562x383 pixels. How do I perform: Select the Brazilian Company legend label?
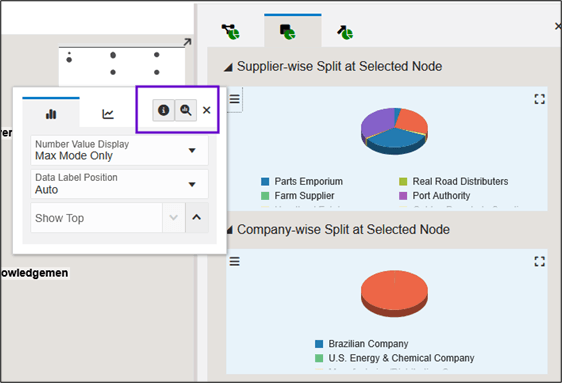coord(368,344)
